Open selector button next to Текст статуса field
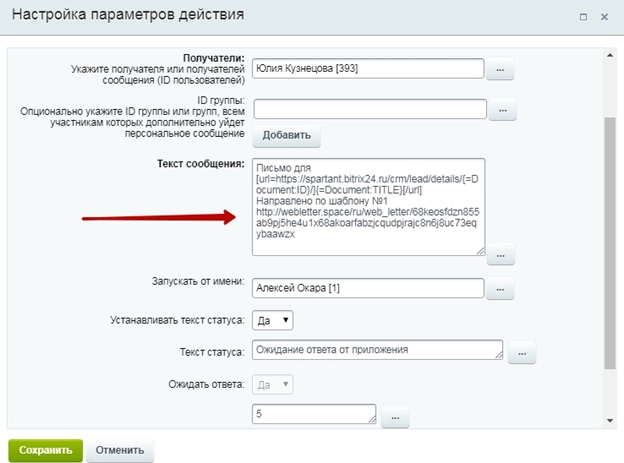Viewport: 624px width, 463px height. [x=522, y=353]
